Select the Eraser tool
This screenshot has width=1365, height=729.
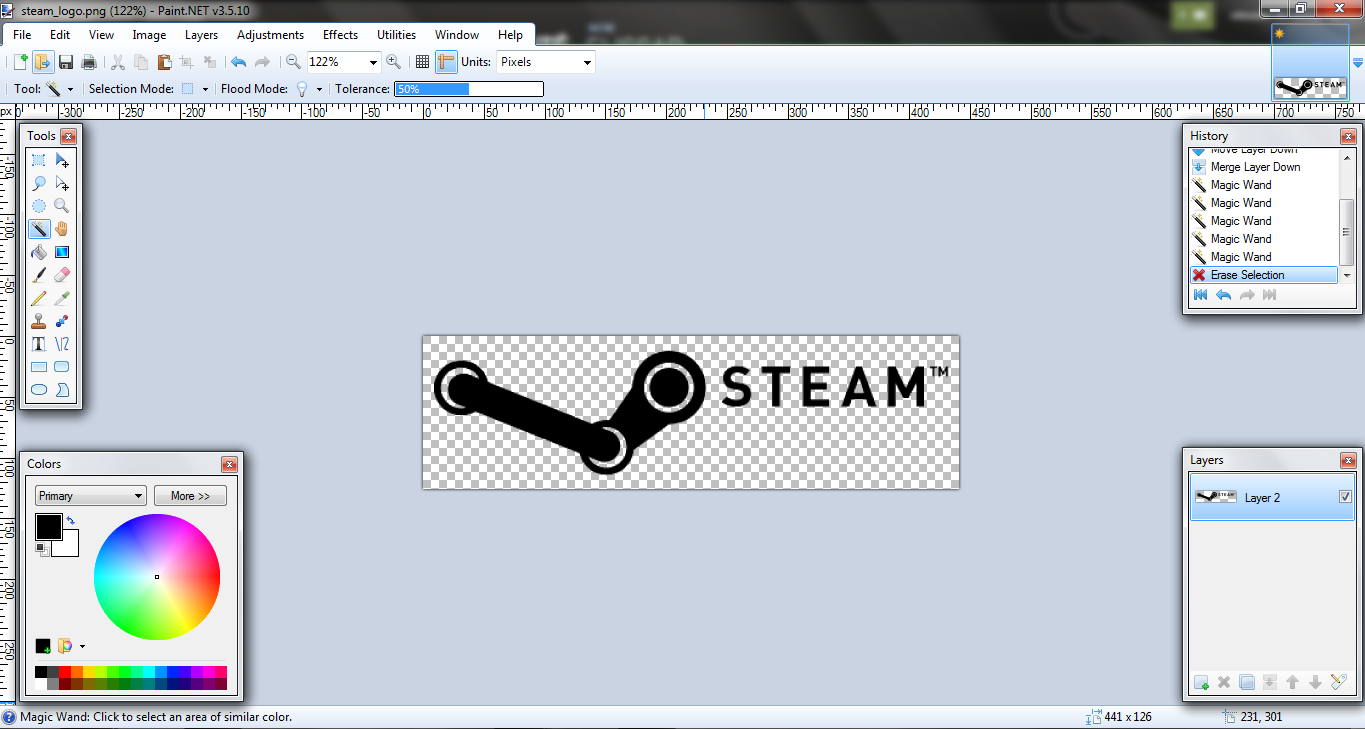[x=62, y=275]
